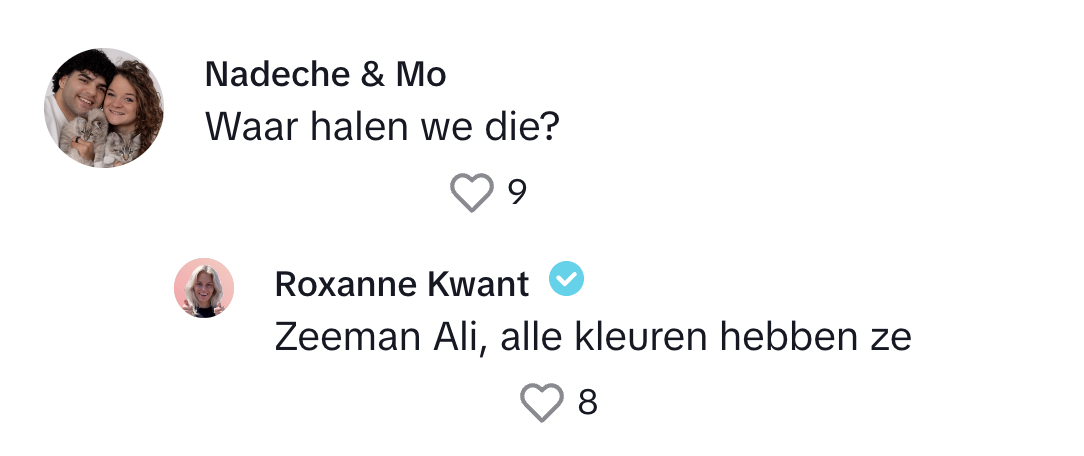This screenshot has height=456, width=1084.
Task: Open Roxanne Kwant's profile picture
Action: point(204,288)
